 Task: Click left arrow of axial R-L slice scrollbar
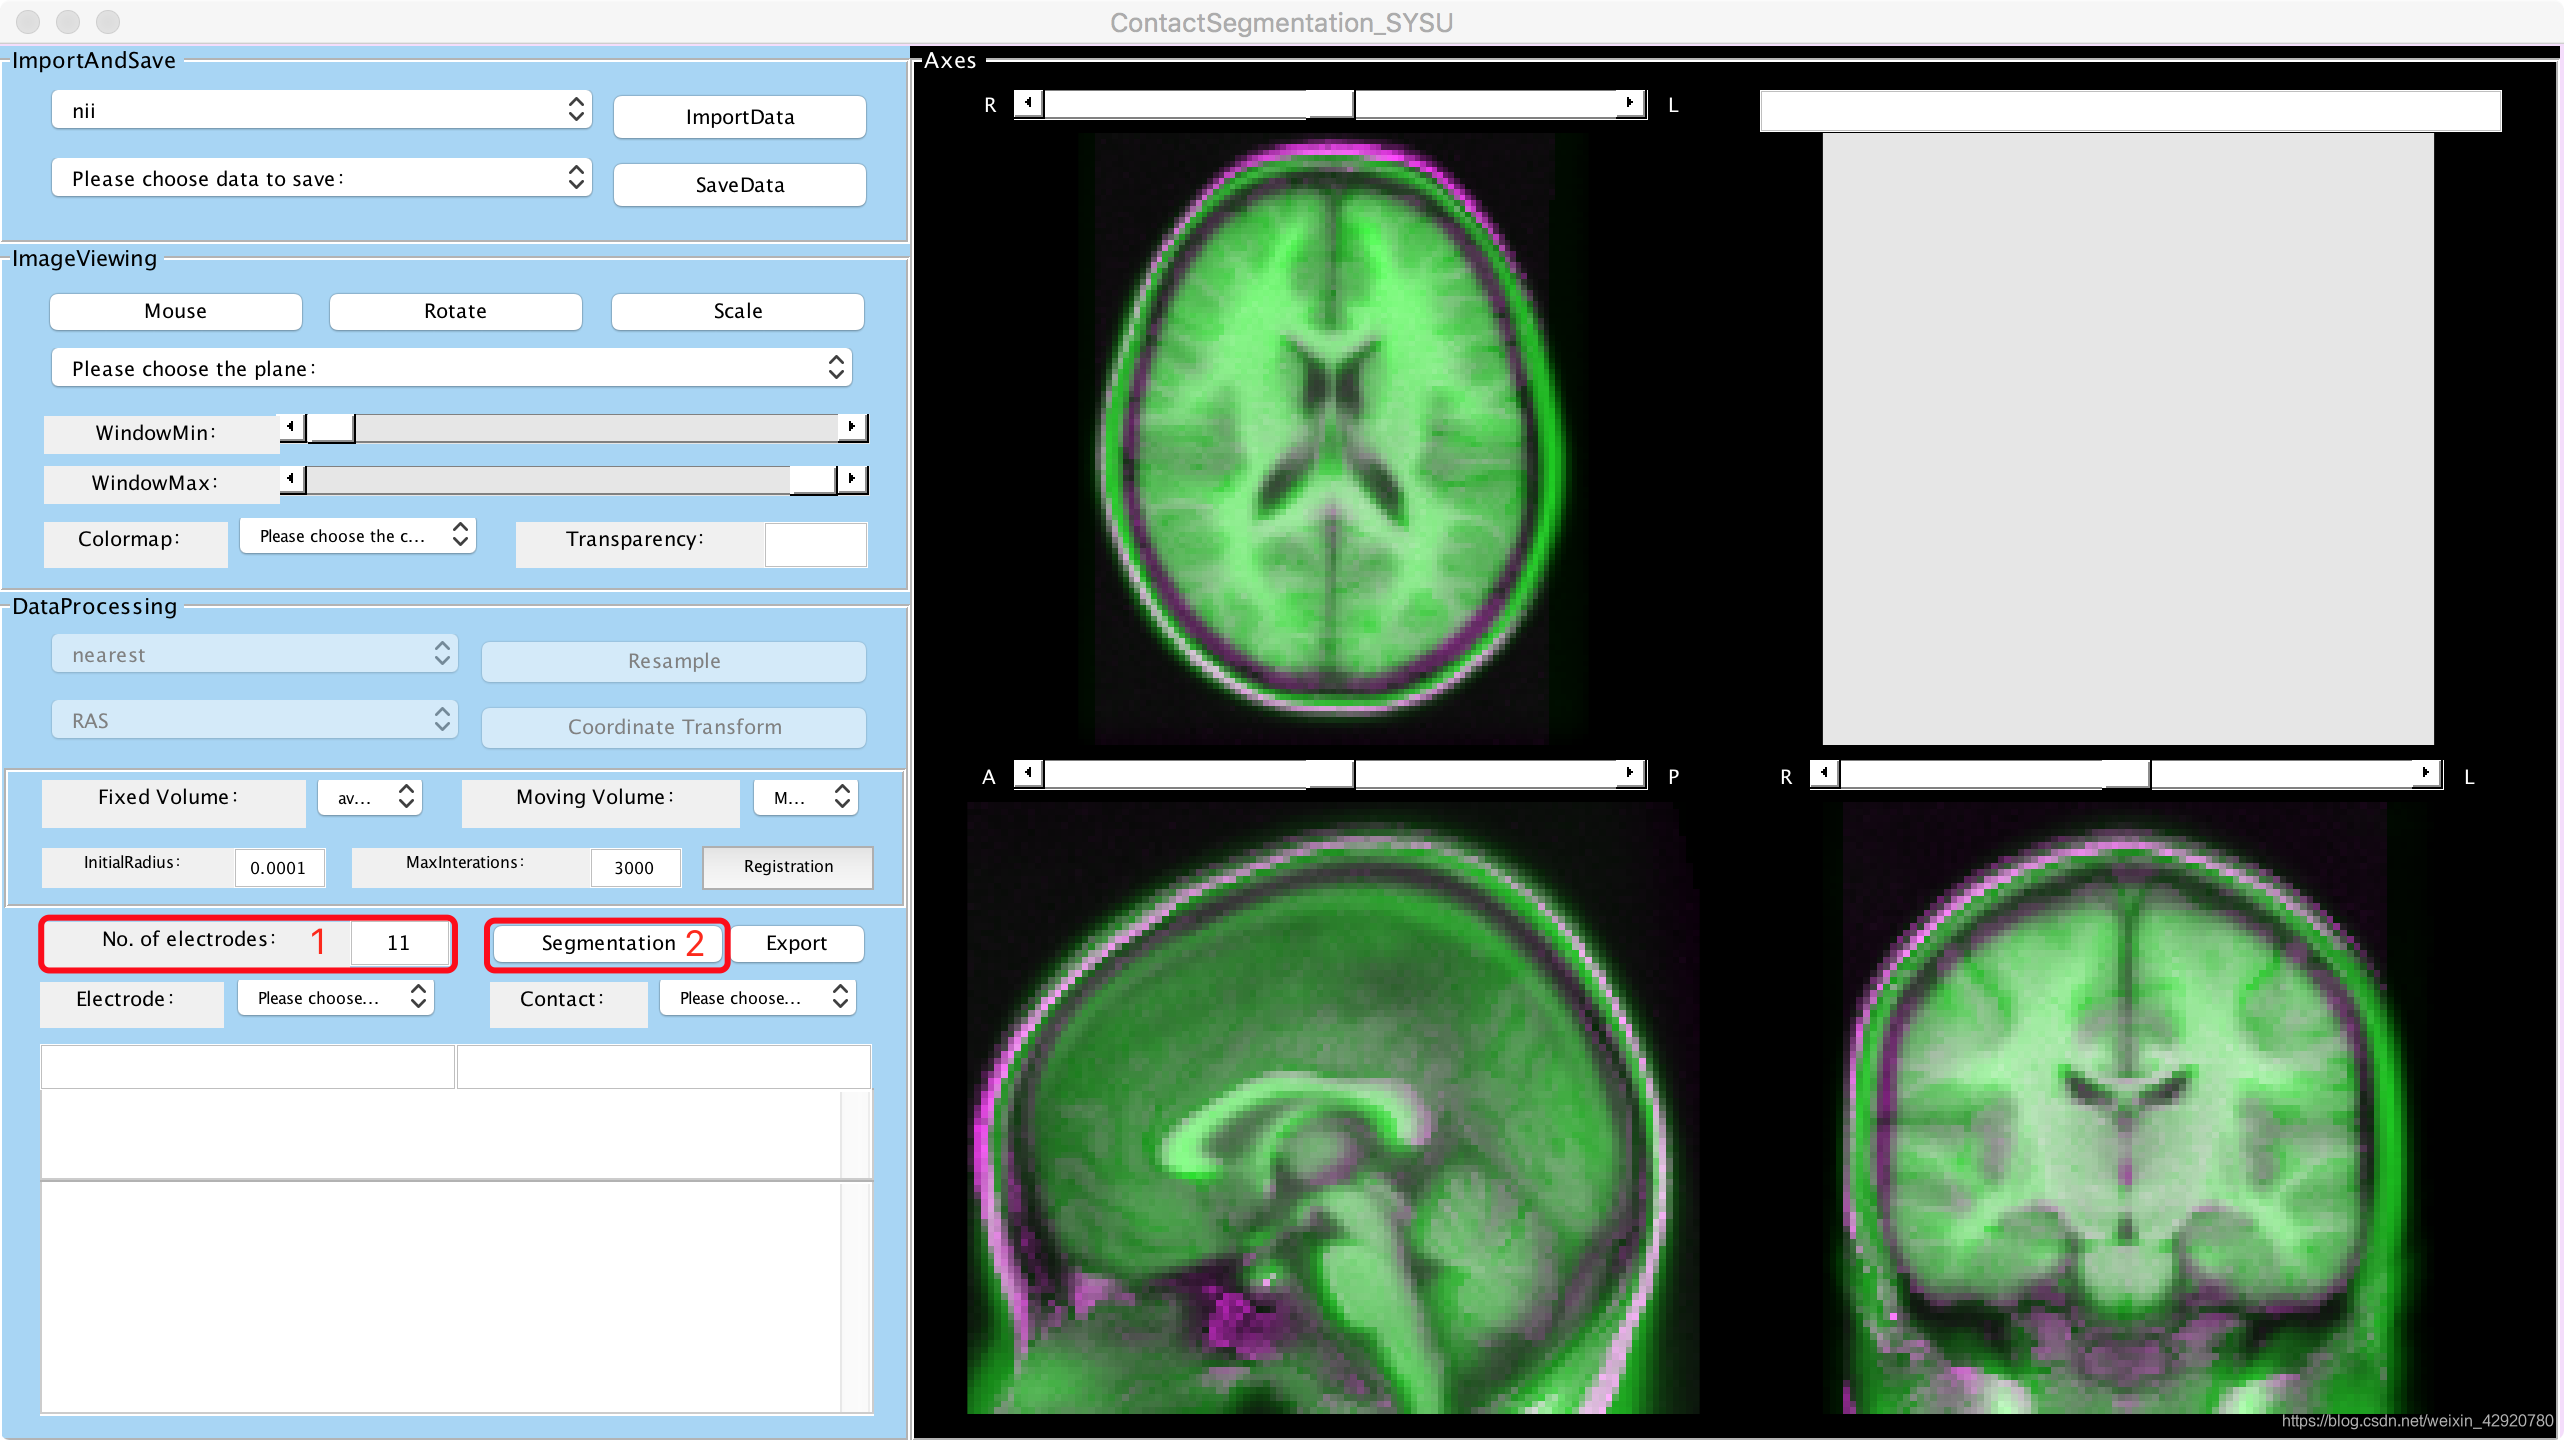pos(1028,103)
